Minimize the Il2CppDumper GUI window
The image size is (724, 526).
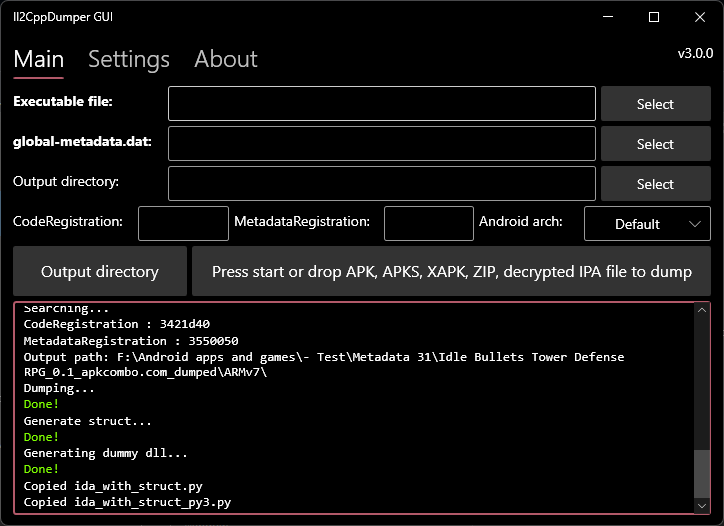coord(608,17)
